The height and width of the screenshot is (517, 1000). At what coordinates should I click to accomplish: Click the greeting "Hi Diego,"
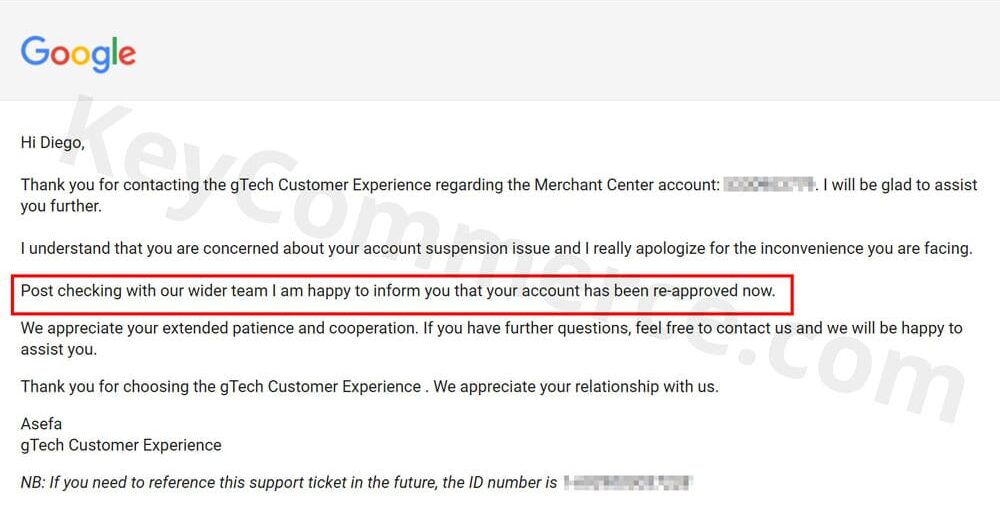[53, 143]
